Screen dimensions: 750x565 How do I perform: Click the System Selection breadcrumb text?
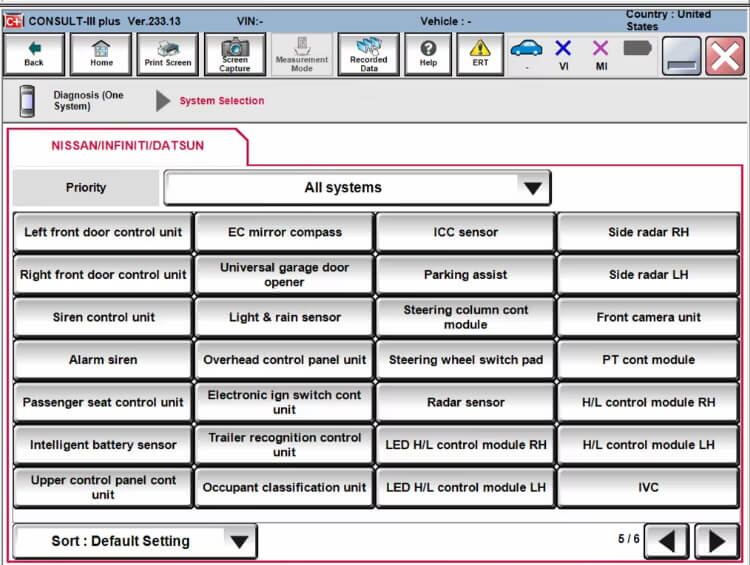[x=221, y=101]
